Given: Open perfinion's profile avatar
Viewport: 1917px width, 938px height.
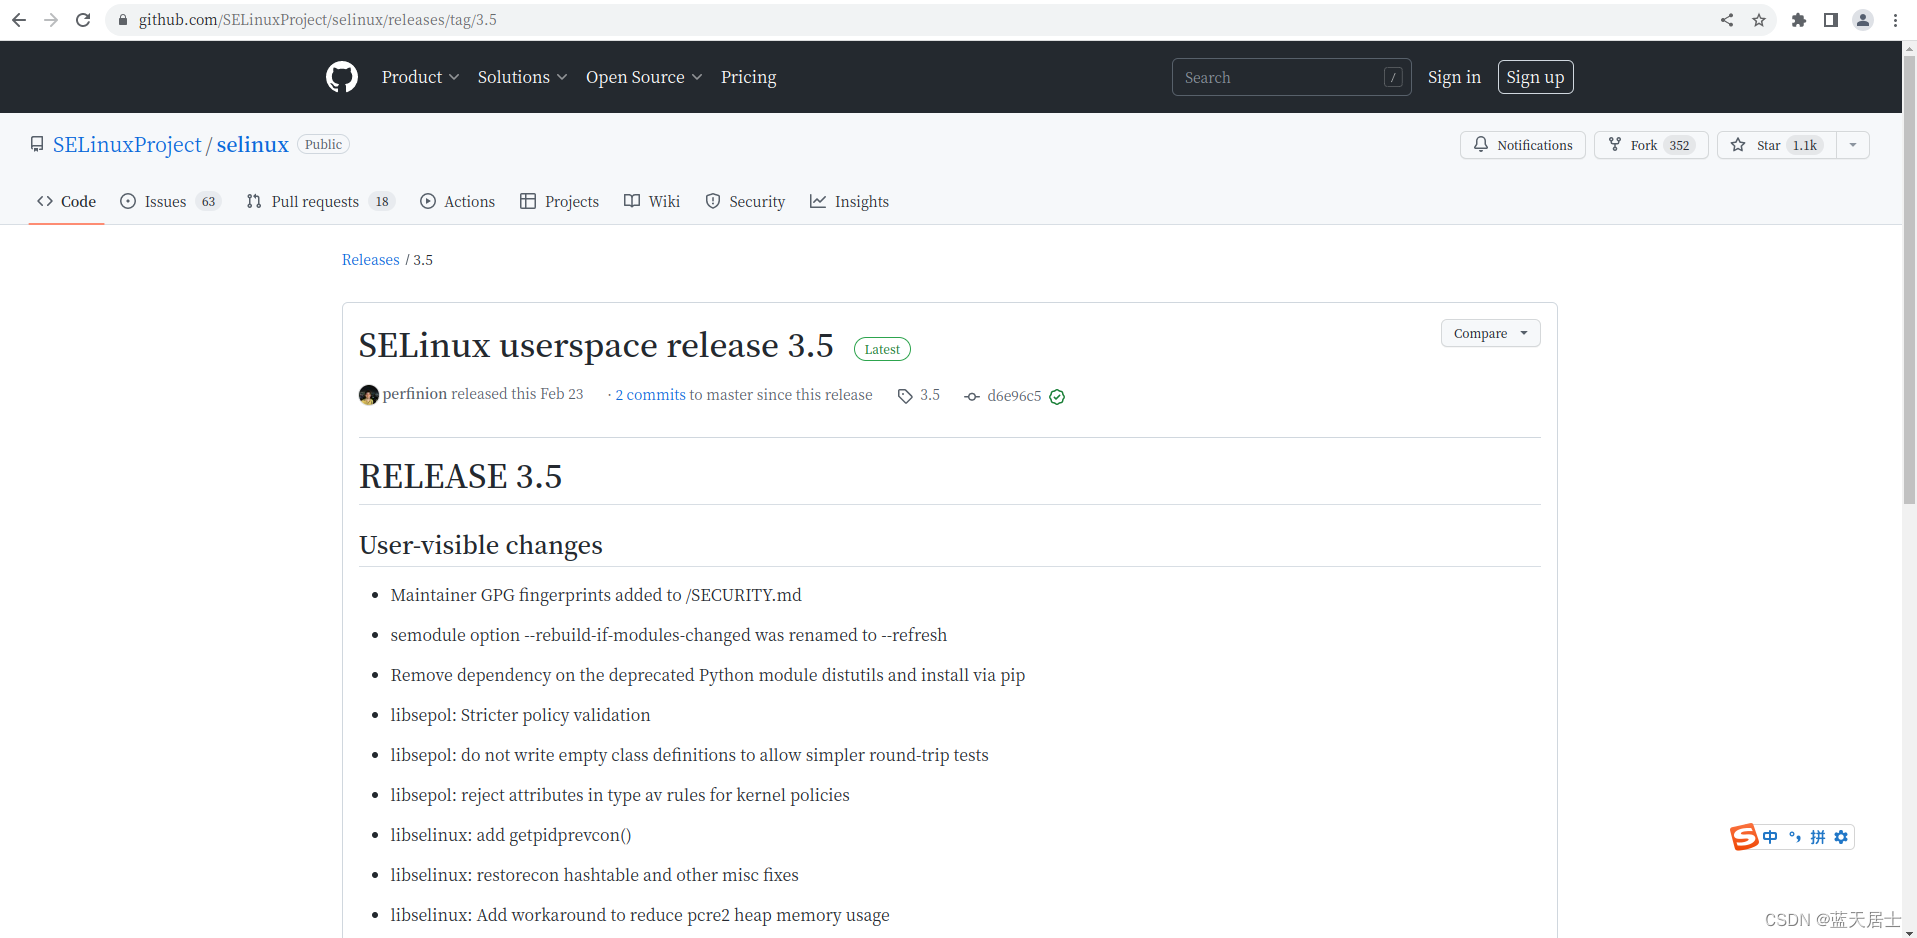Looking at the screenshot, I should (x=368, y=394).
